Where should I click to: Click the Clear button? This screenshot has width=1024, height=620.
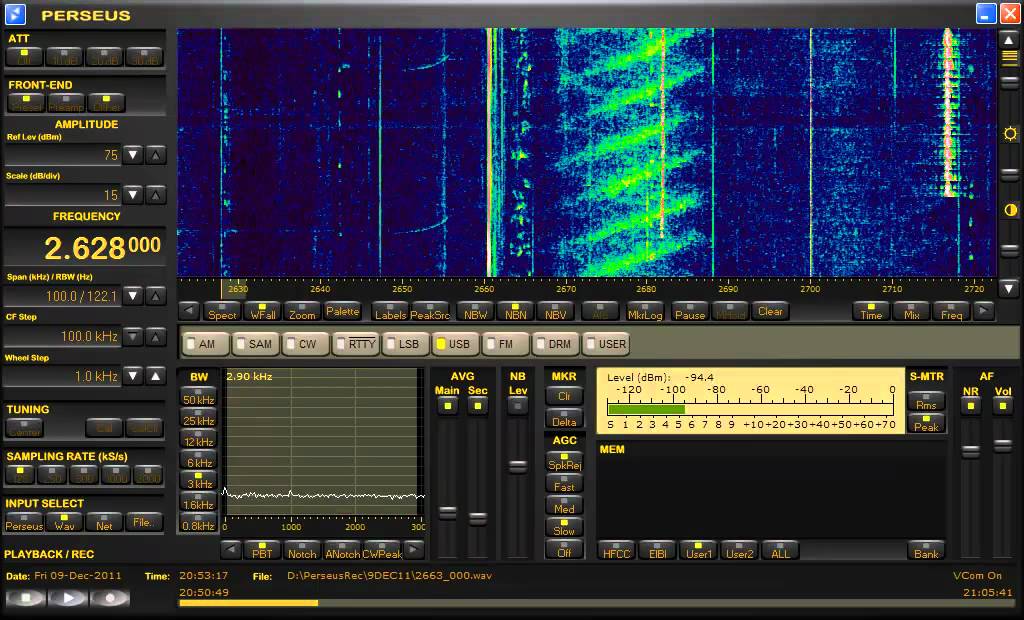770,311
